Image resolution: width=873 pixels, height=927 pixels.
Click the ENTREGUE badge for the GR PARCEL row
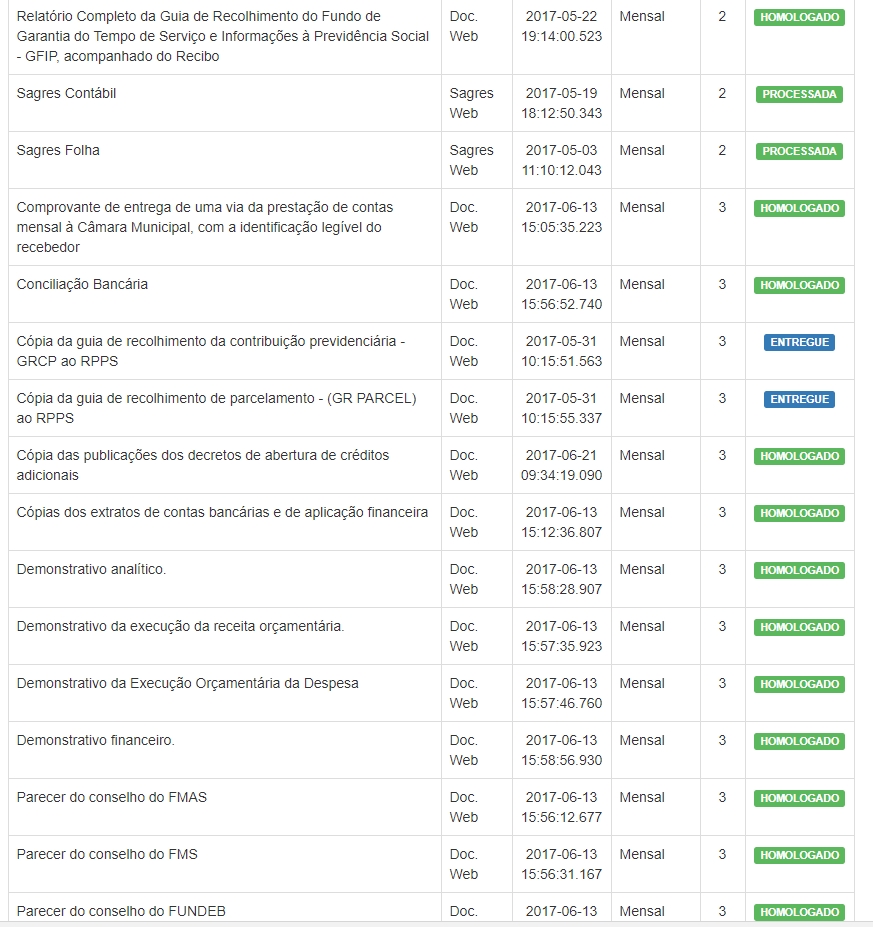click(x=799, y=399)
